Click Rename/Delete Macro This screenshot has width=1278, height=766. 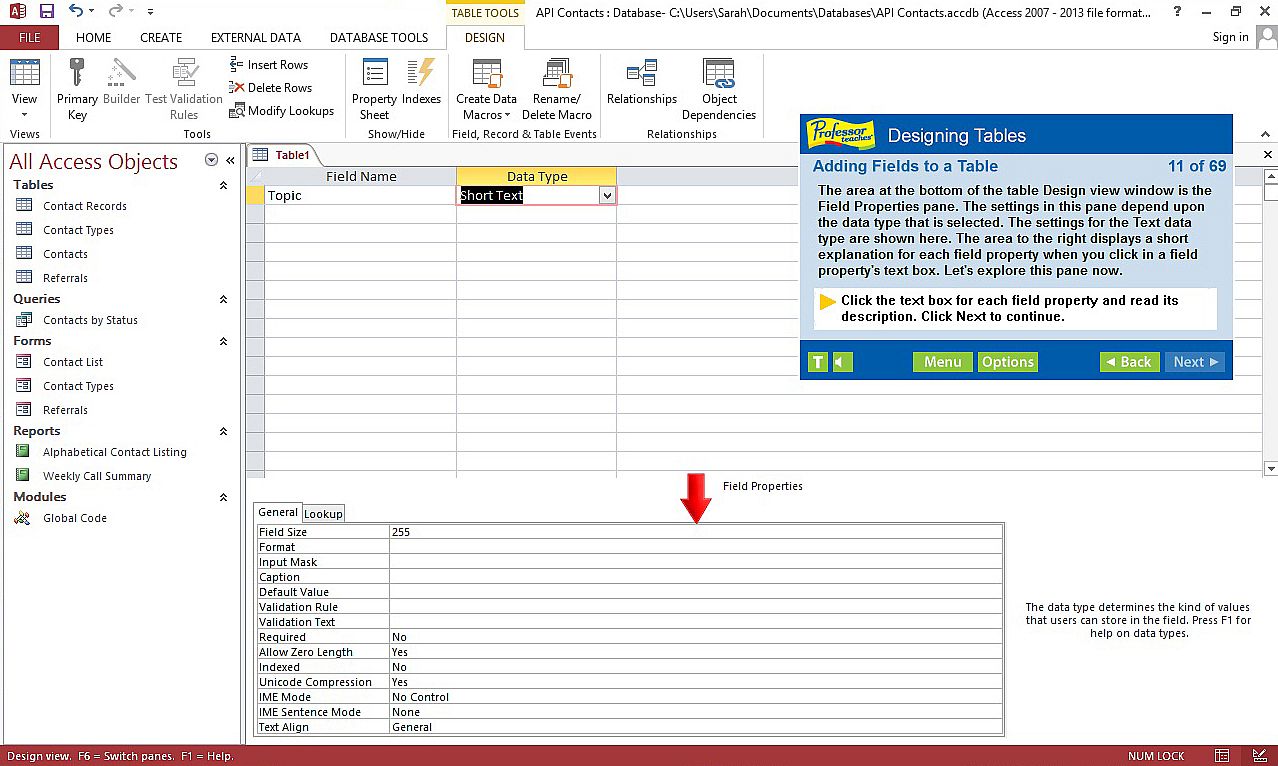[556, 89]
